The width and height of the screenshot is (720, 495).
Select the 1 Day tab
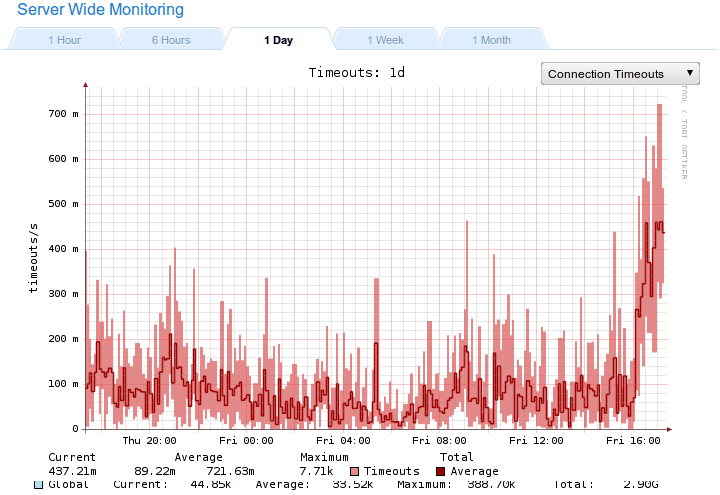(279, 40)
